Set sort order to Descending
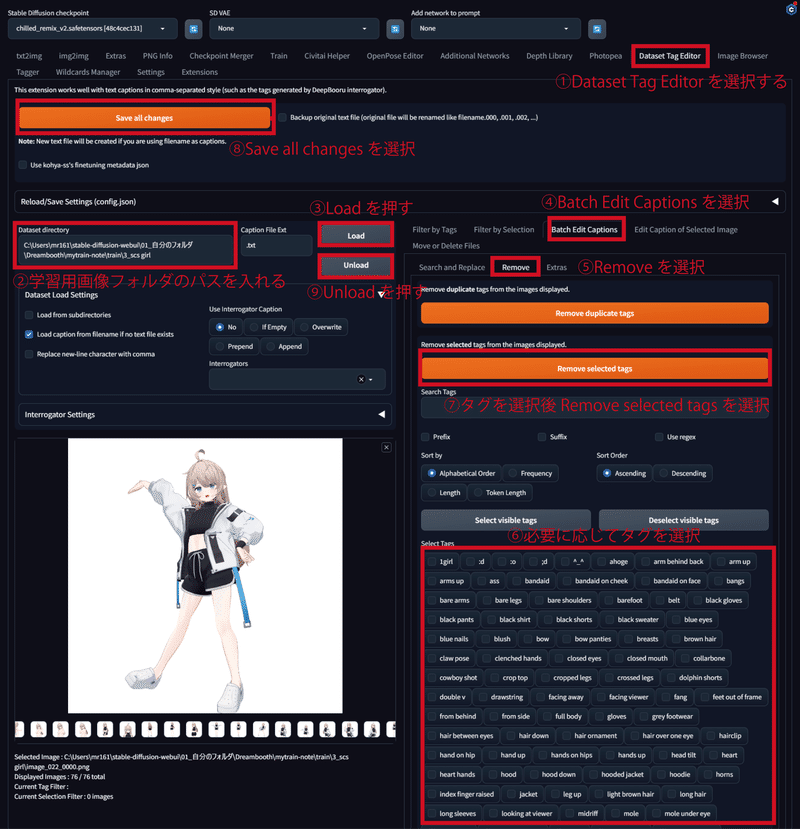This screenshot has height=829, width=800. point(683,473)
